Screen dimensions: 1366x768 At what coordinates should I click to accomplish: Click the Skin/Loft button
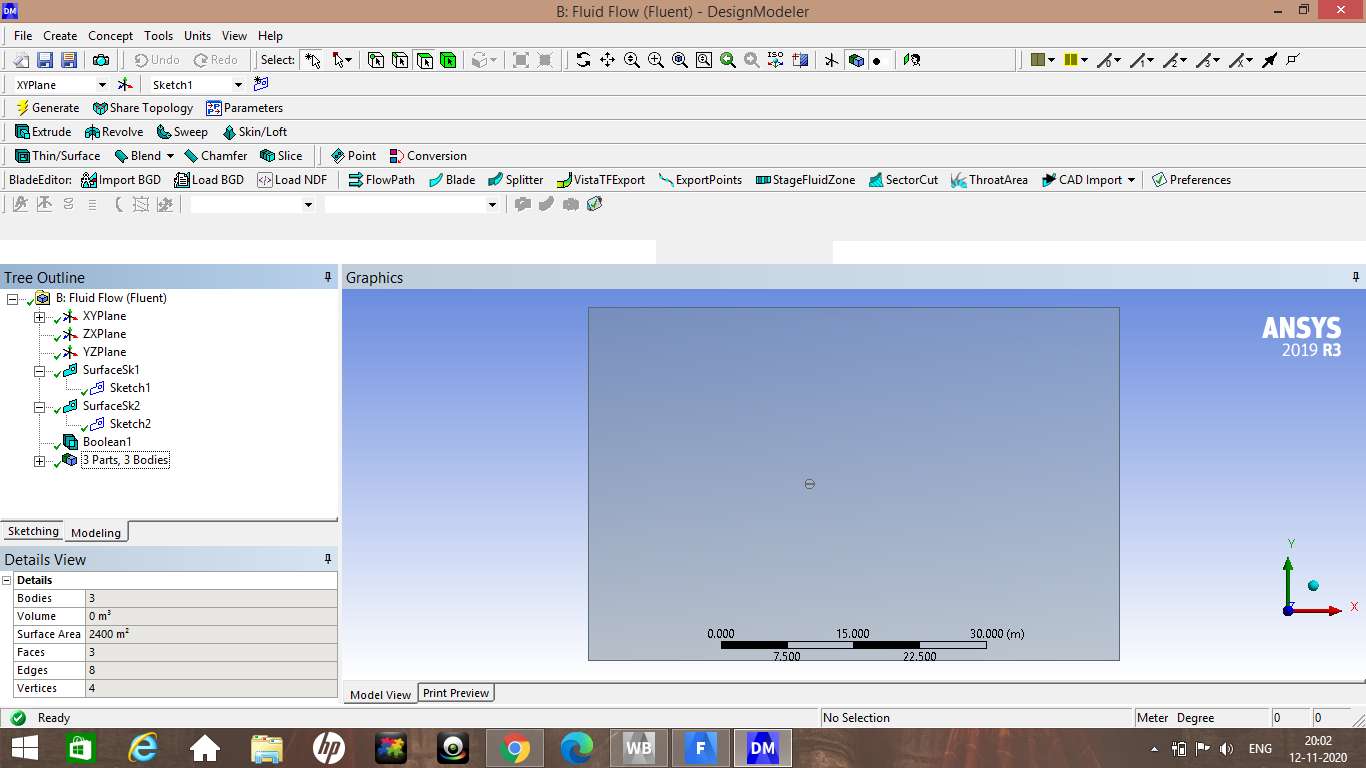[x=254, y=132]
